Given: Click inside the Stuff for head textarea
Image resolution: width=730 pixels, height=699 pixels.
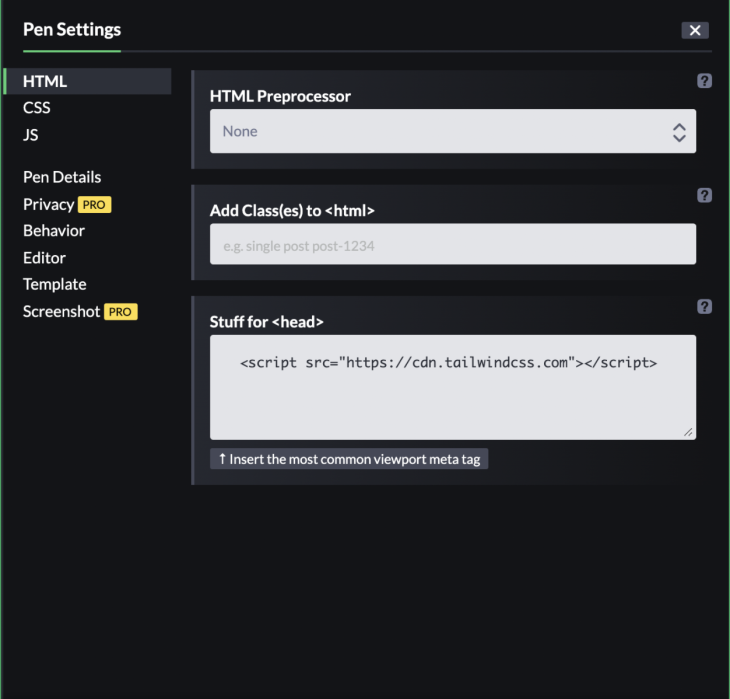Looking at the screenshot, I should [453, 387].
